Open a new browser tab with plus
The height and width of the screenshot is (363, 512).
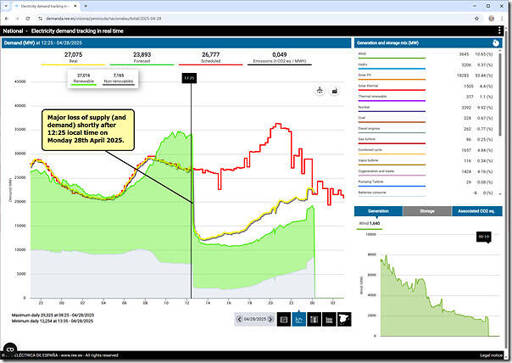point(86,6)
